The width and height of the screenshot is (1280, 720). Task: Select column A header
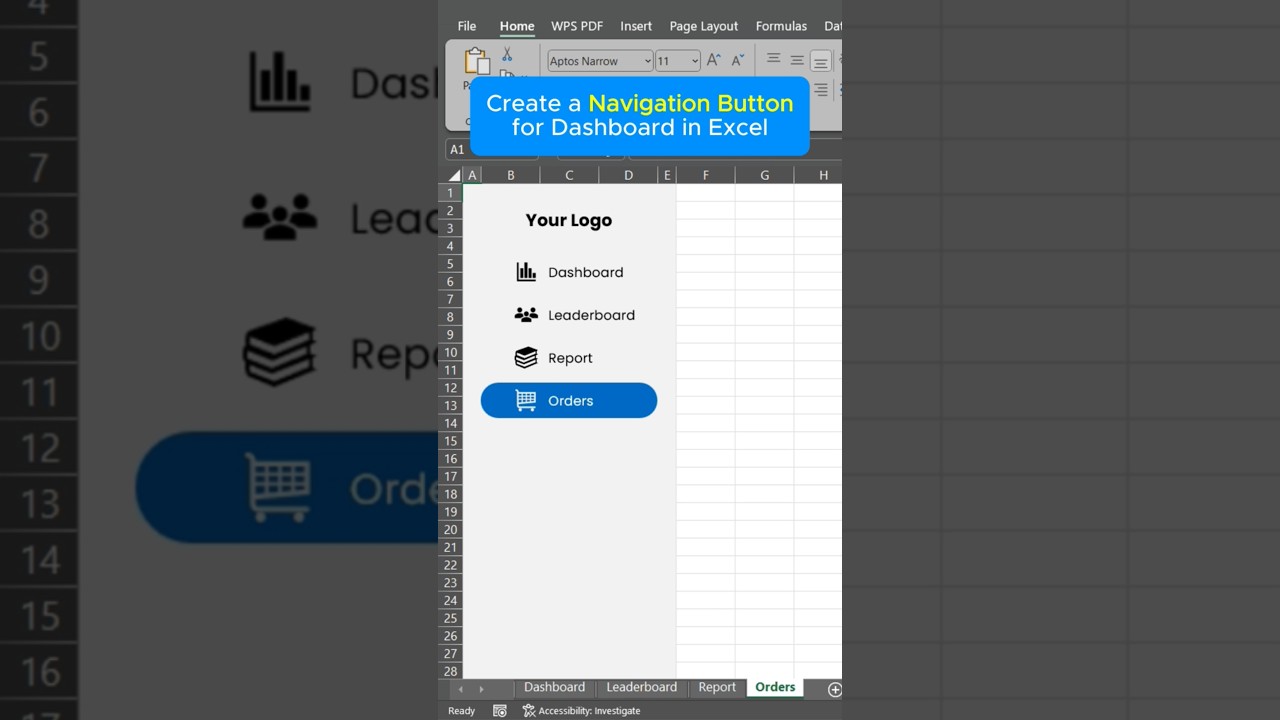click(472, 175)
